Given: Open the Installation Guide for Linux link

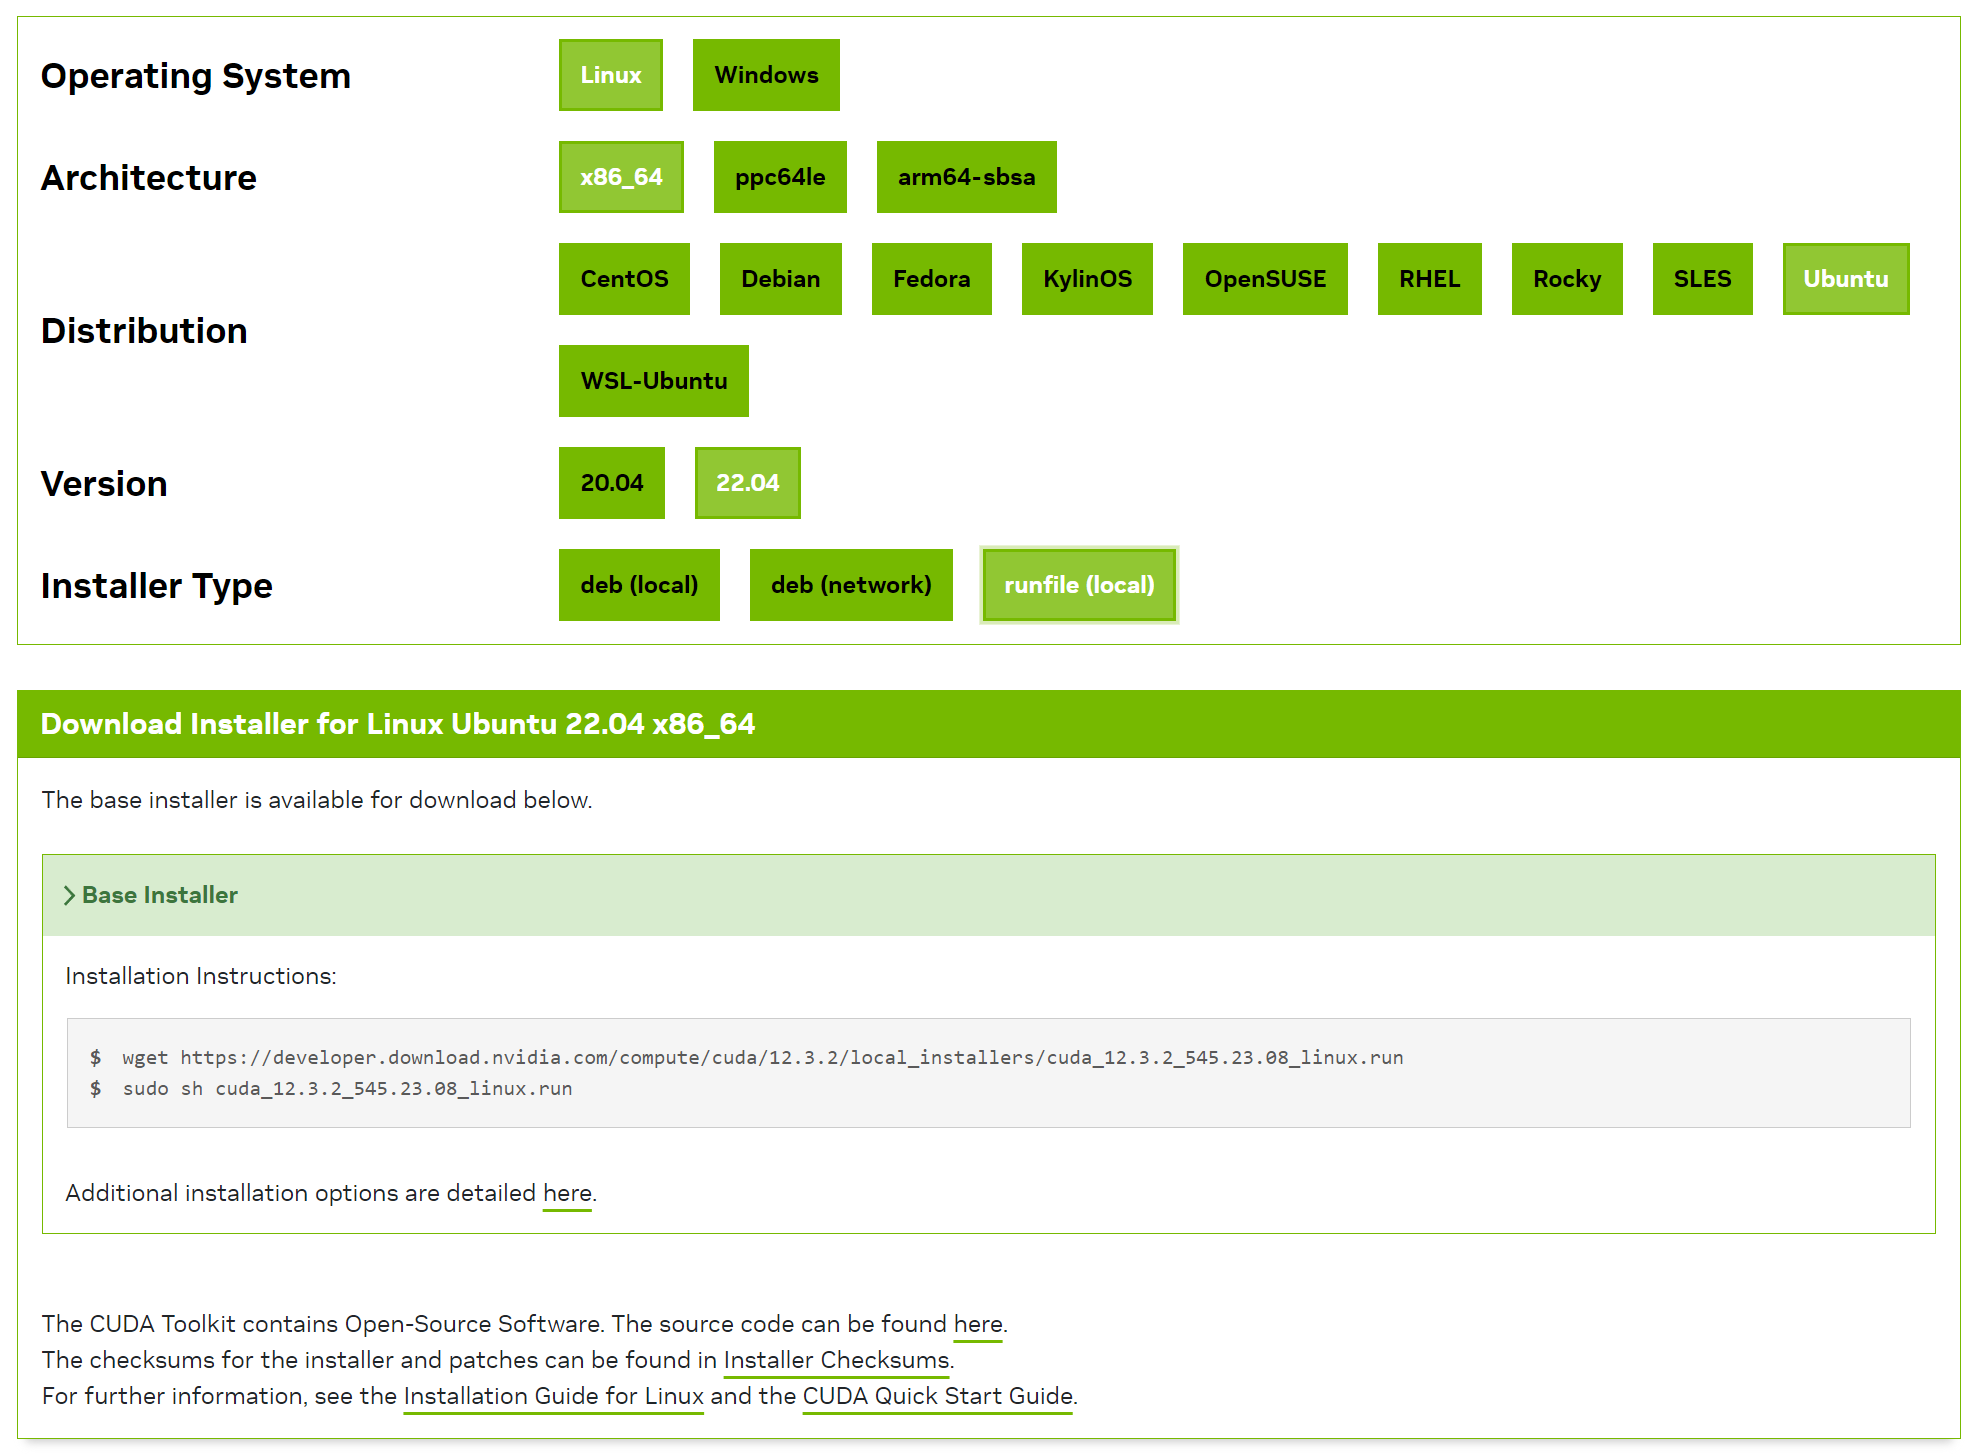Looking at the screenshot, I should pyautogui.click(x=553, y=1396).
